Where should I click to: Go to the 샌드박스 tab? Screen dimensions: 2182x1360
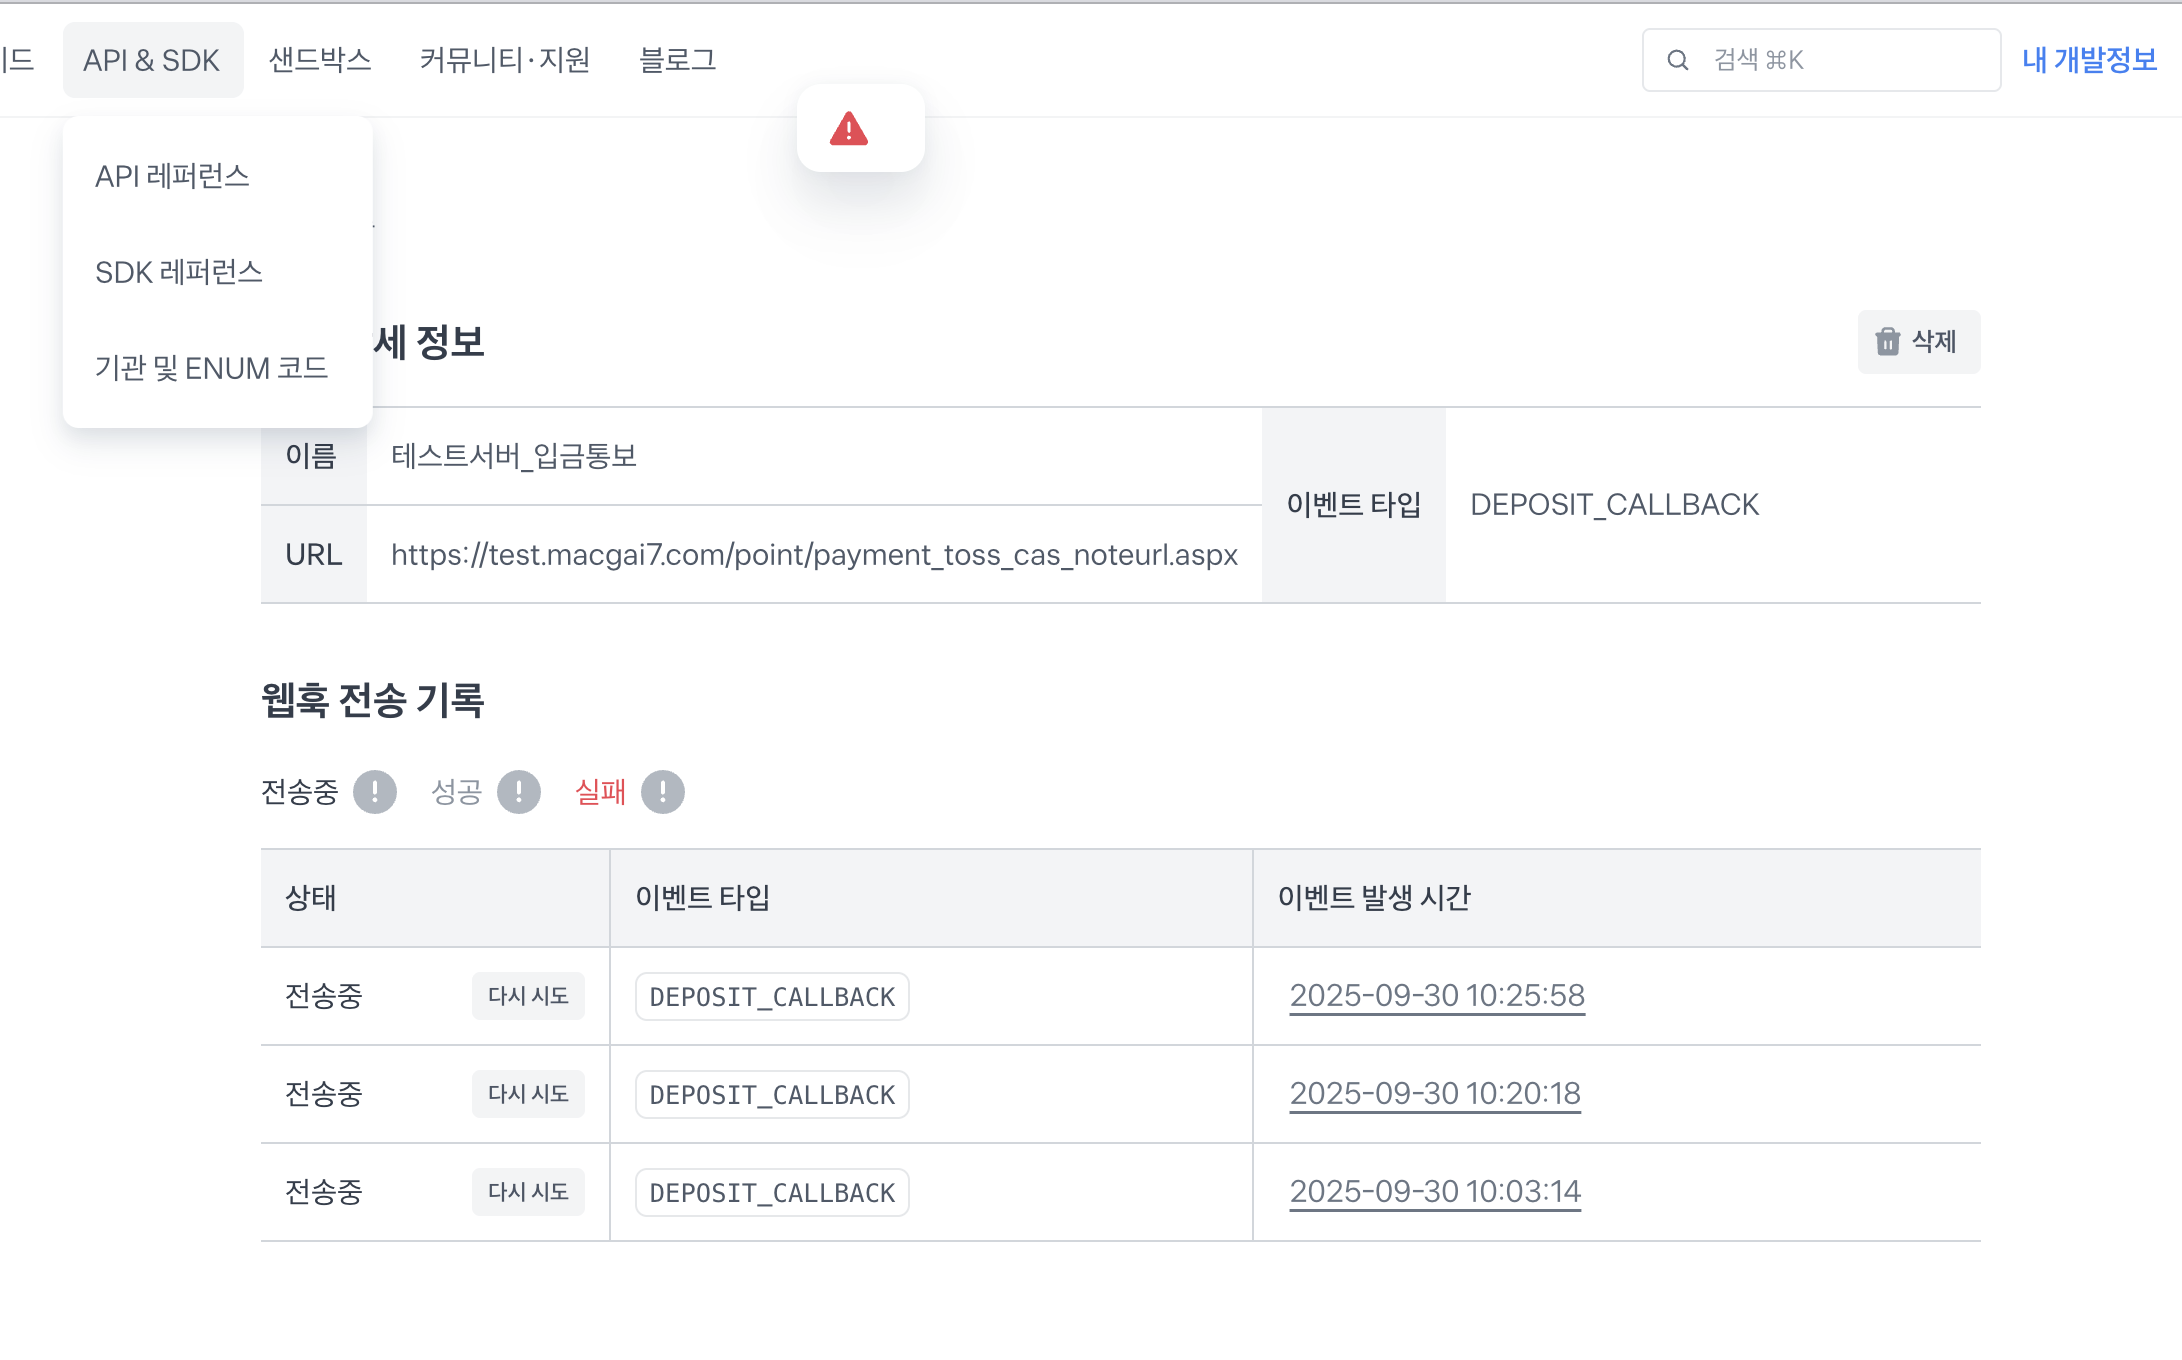(320, 60)
